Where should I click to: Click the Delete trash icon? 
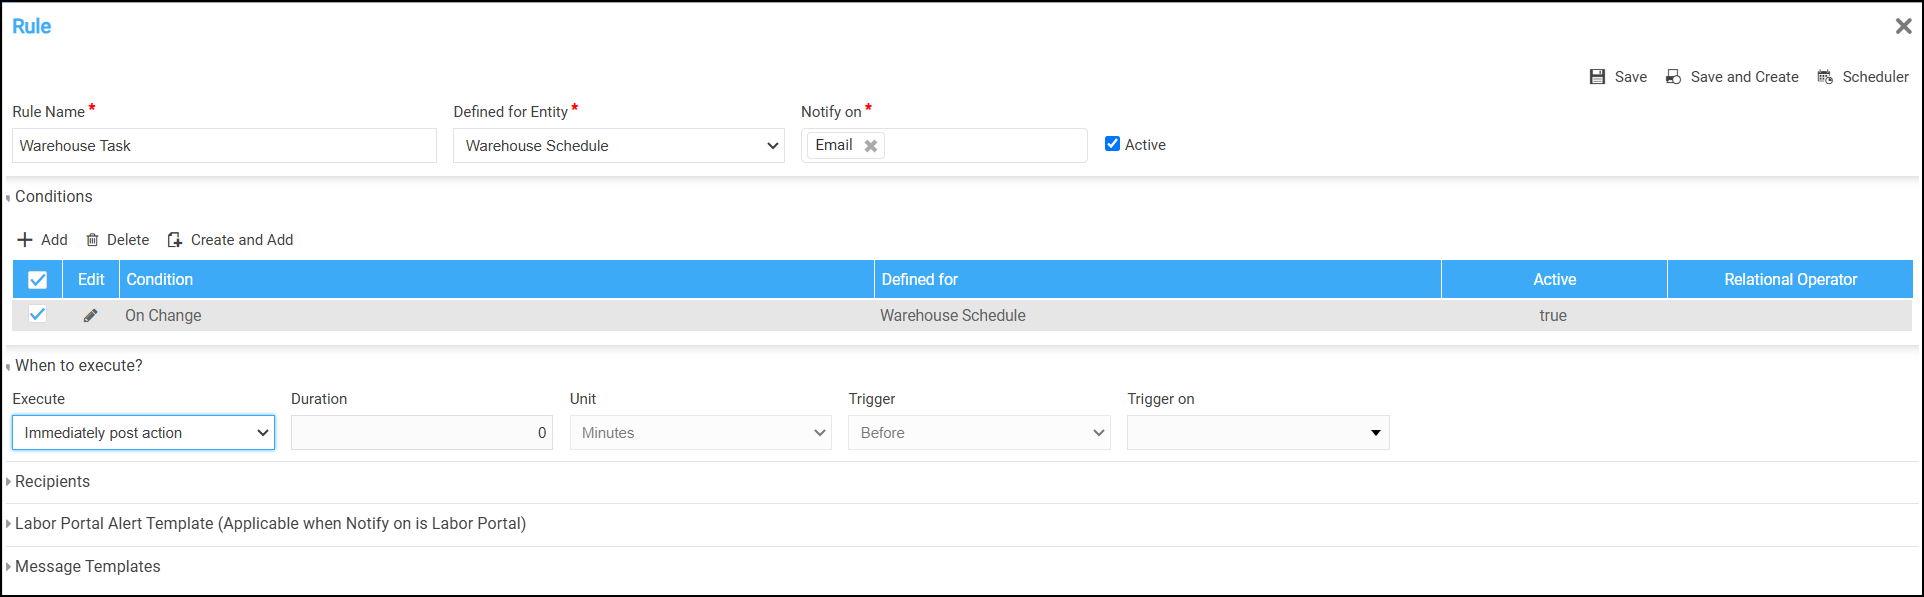click(92, 240)
